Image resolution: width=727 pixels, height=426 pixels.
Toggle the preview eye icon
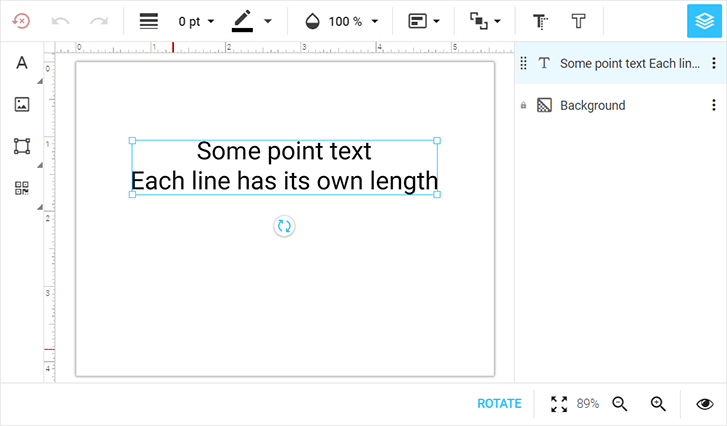pyautogui.click(x=705, y=404)
